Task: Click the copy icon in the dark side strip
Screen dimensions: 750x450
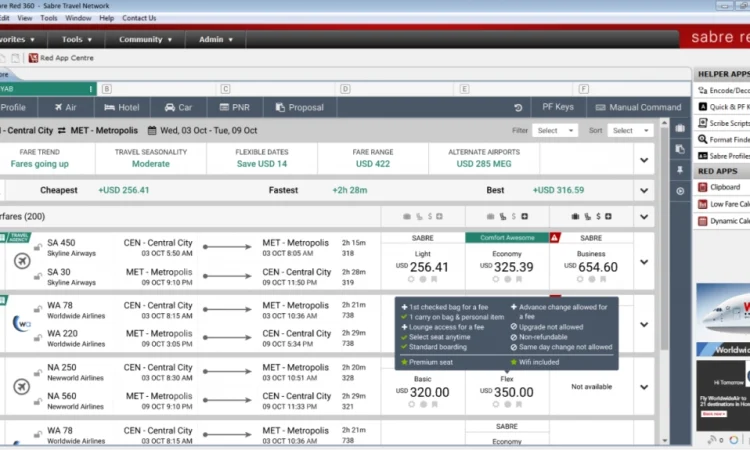Action: point(680,149)
